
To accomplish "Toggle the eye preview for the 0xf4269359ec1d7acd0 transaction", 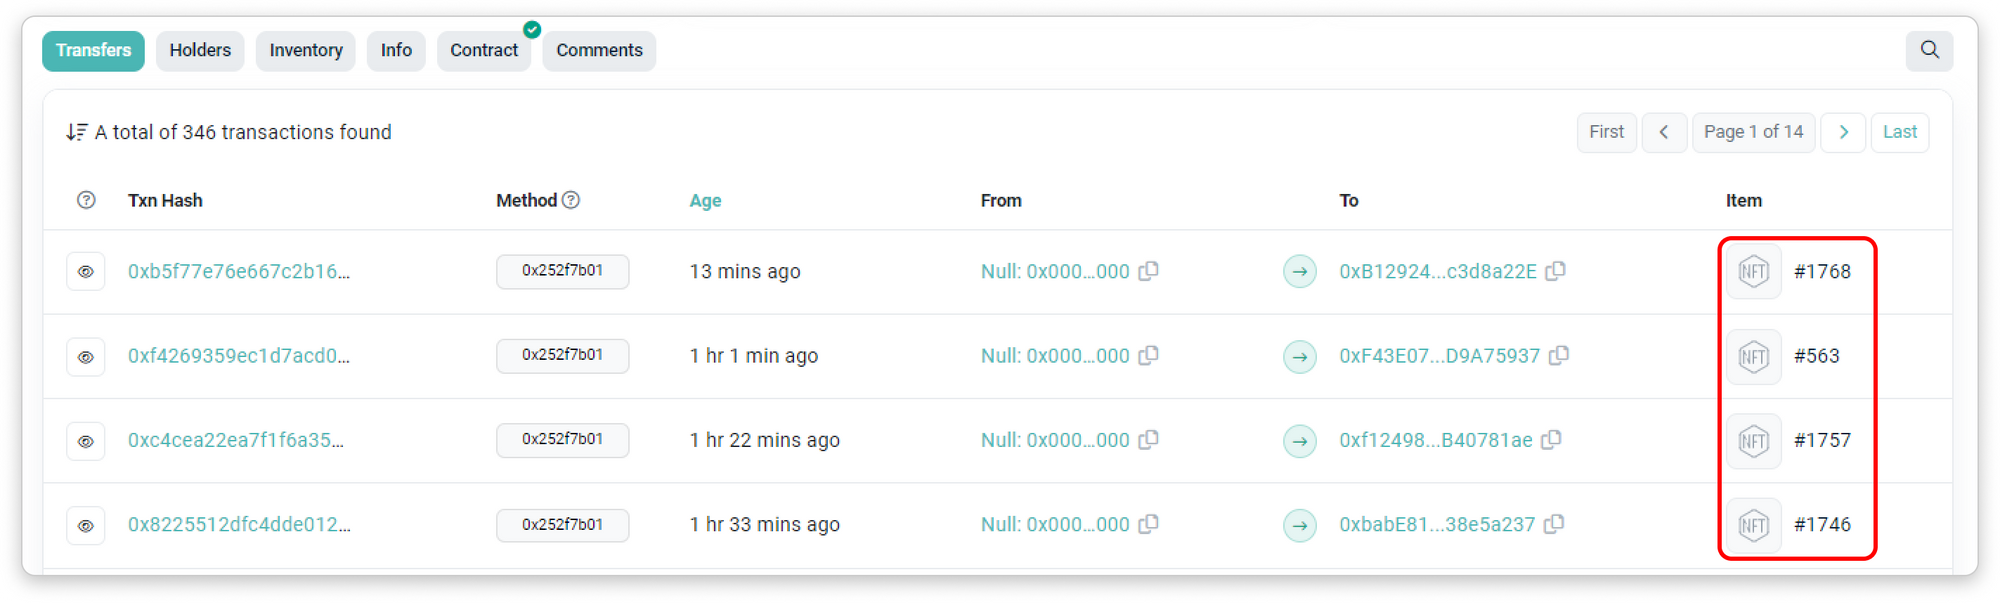I will pyautogui.click(x=86, y=357).
